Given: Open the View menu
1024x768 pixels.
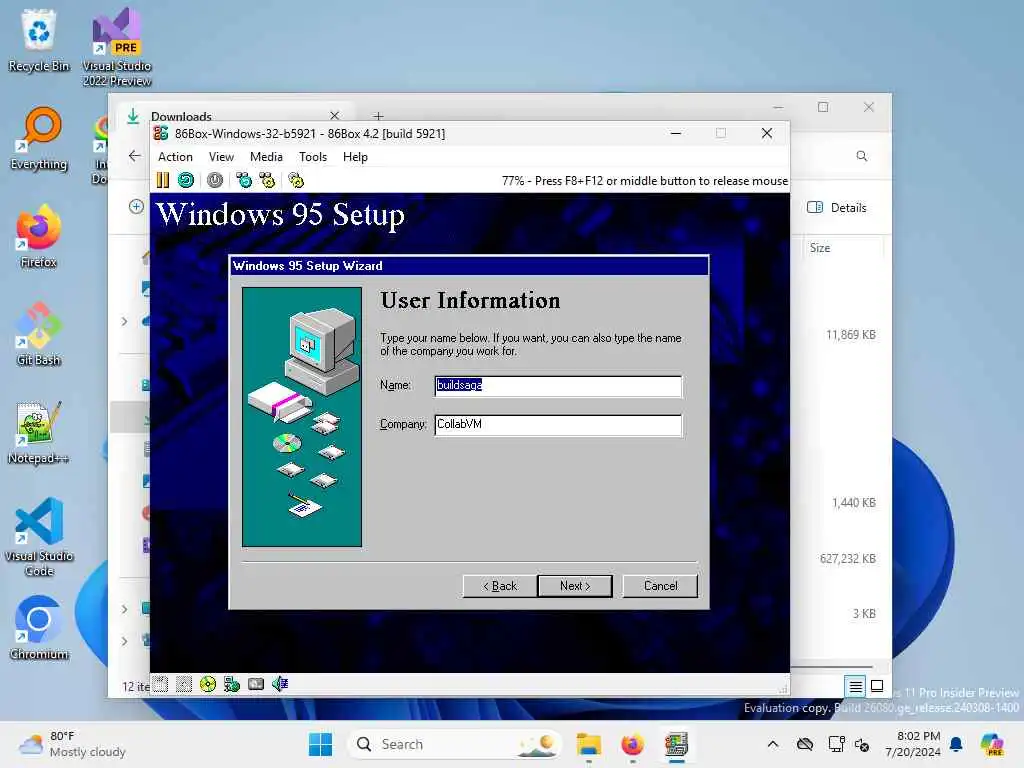Looking at the screenshot, I should tap(221, 157).
